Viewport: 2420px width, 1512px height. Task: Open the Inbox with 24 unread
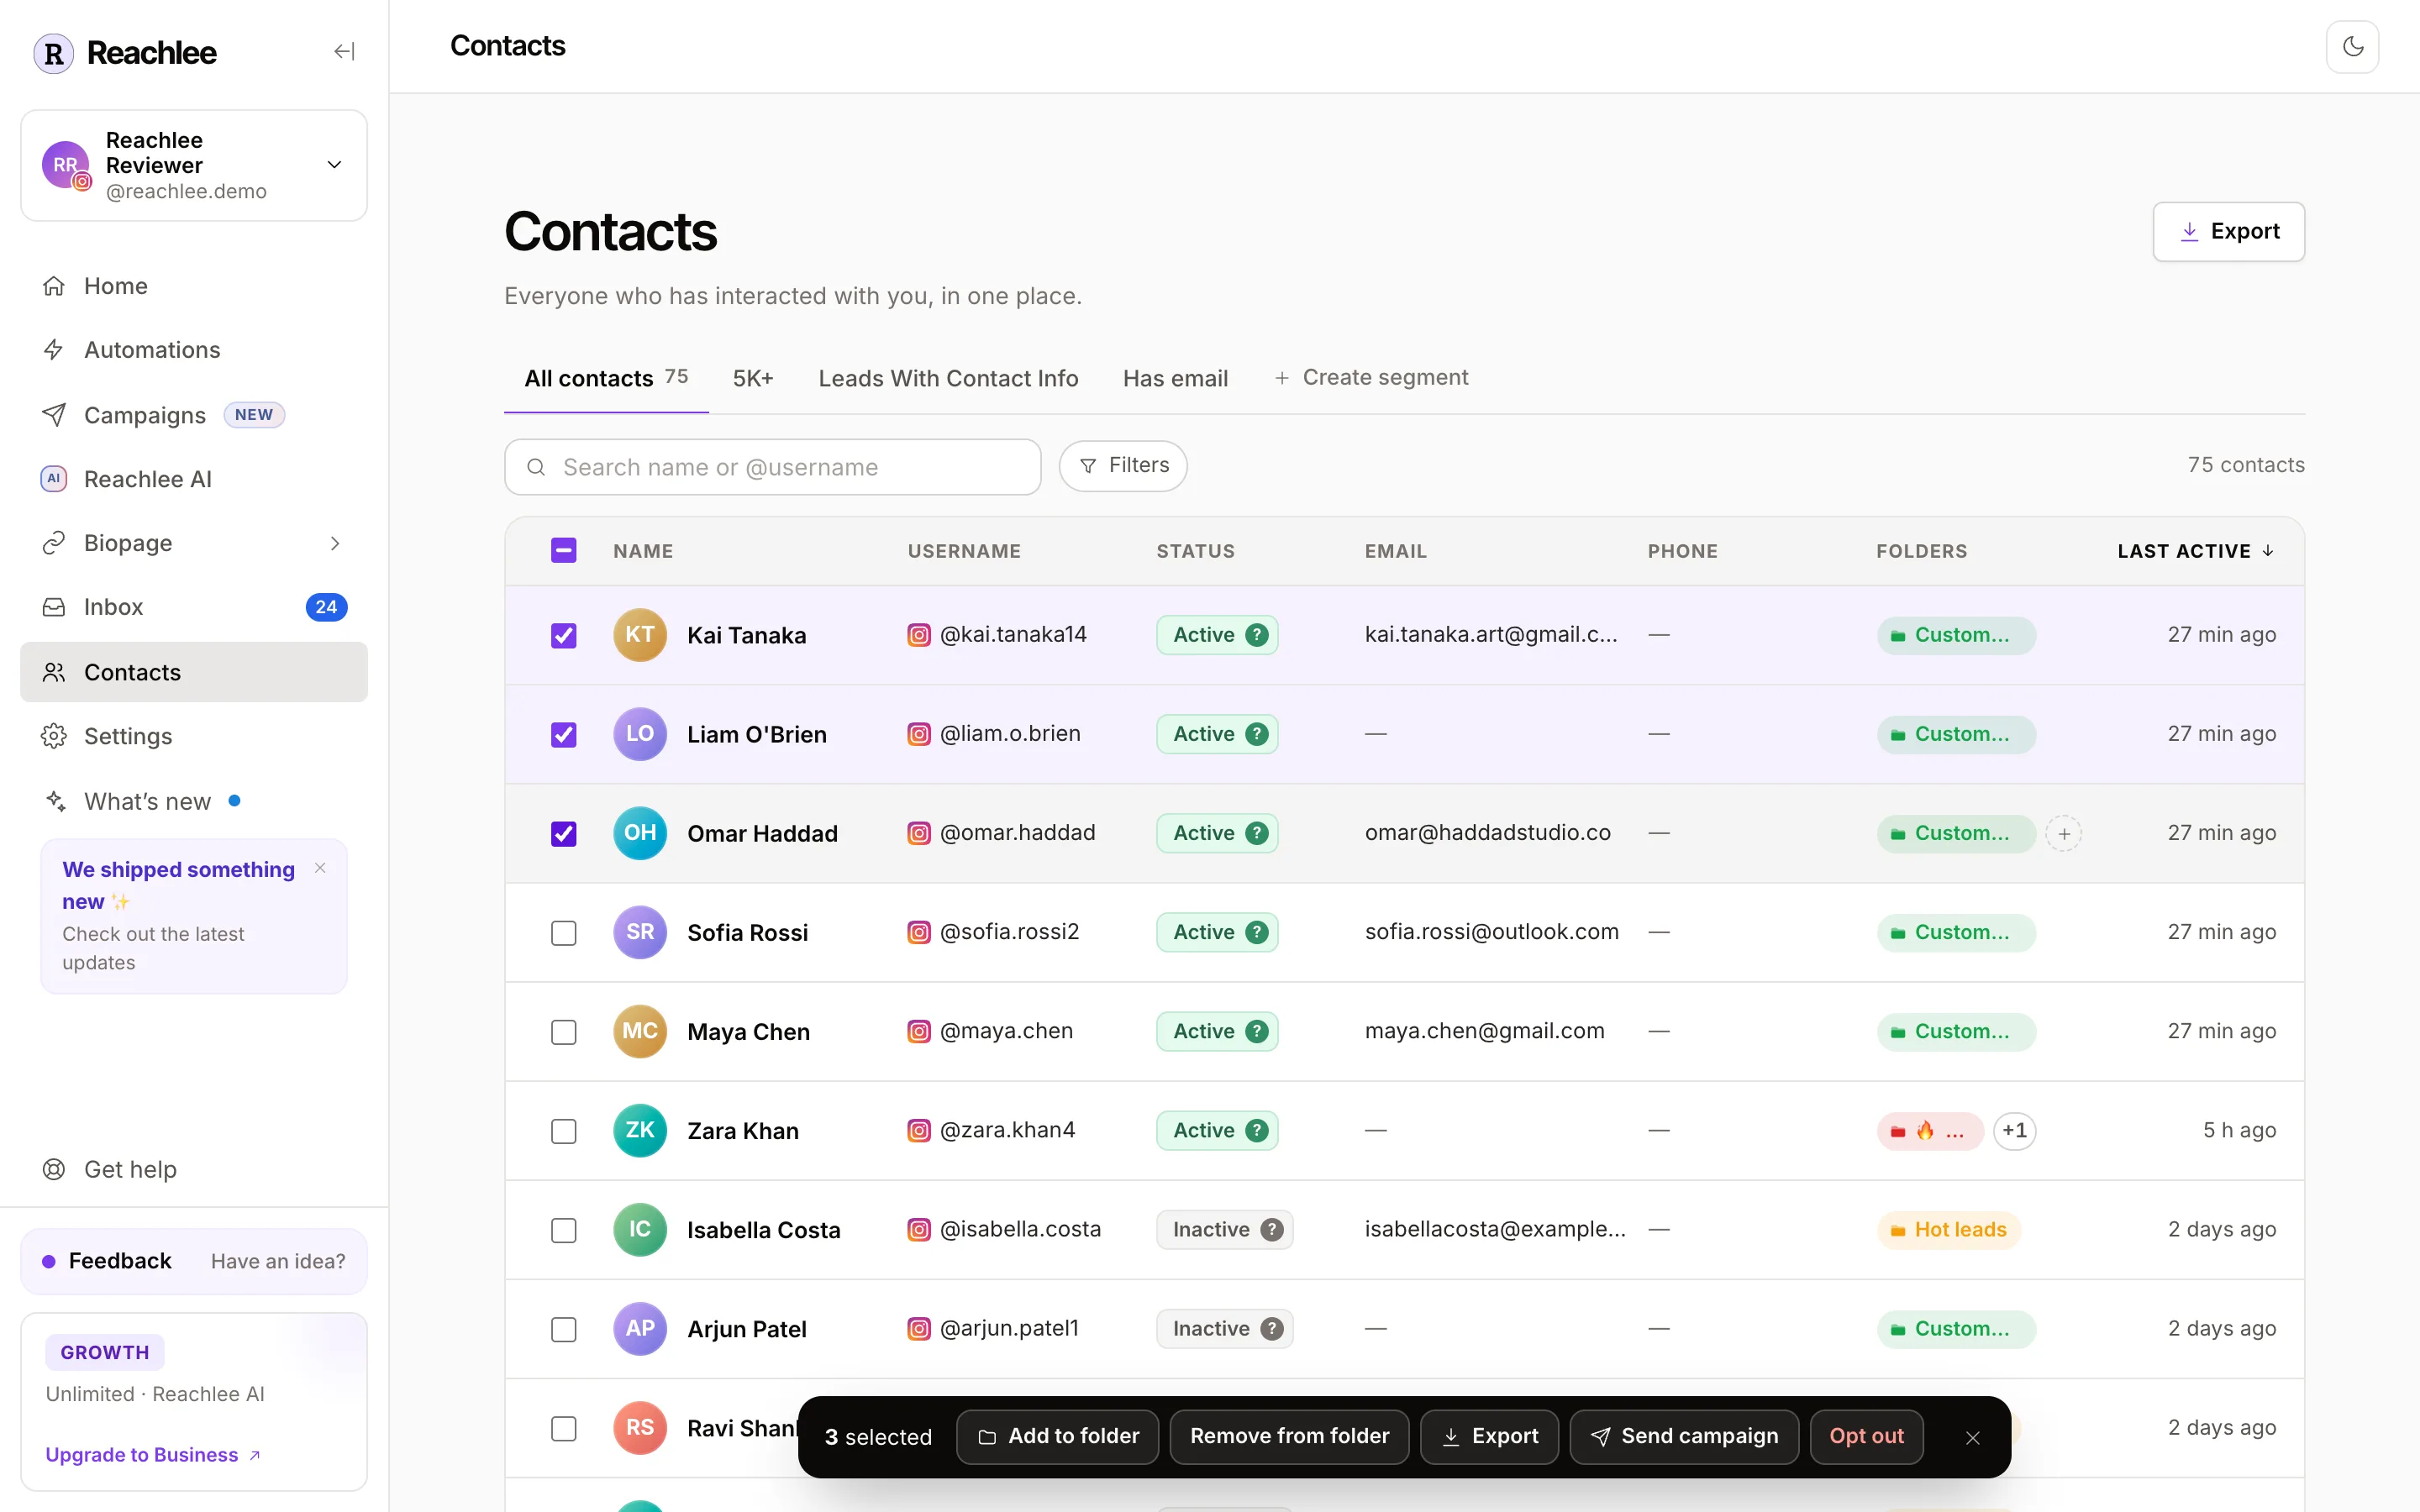[x=194, y=607]
